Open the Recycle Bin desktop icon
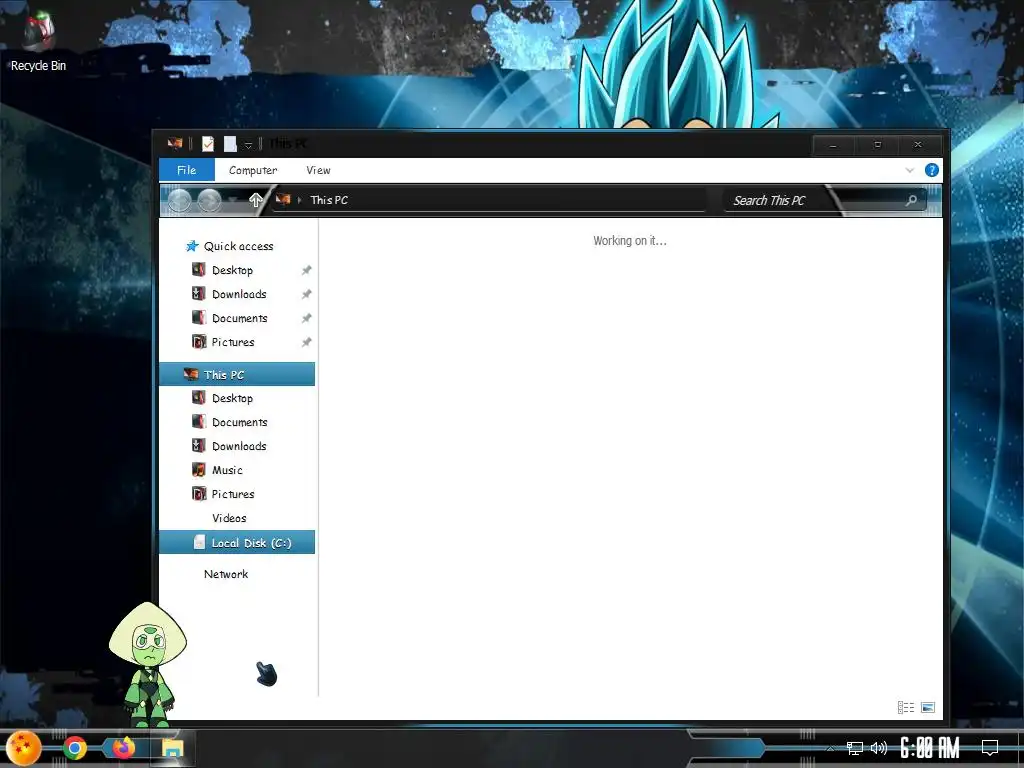Screen dimensions: 1024x768 [38, 42]
